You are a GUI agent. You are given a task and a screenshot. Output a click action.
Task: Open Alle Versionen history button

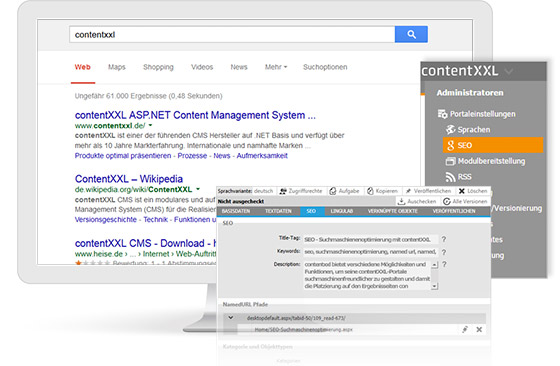point(465,201)
